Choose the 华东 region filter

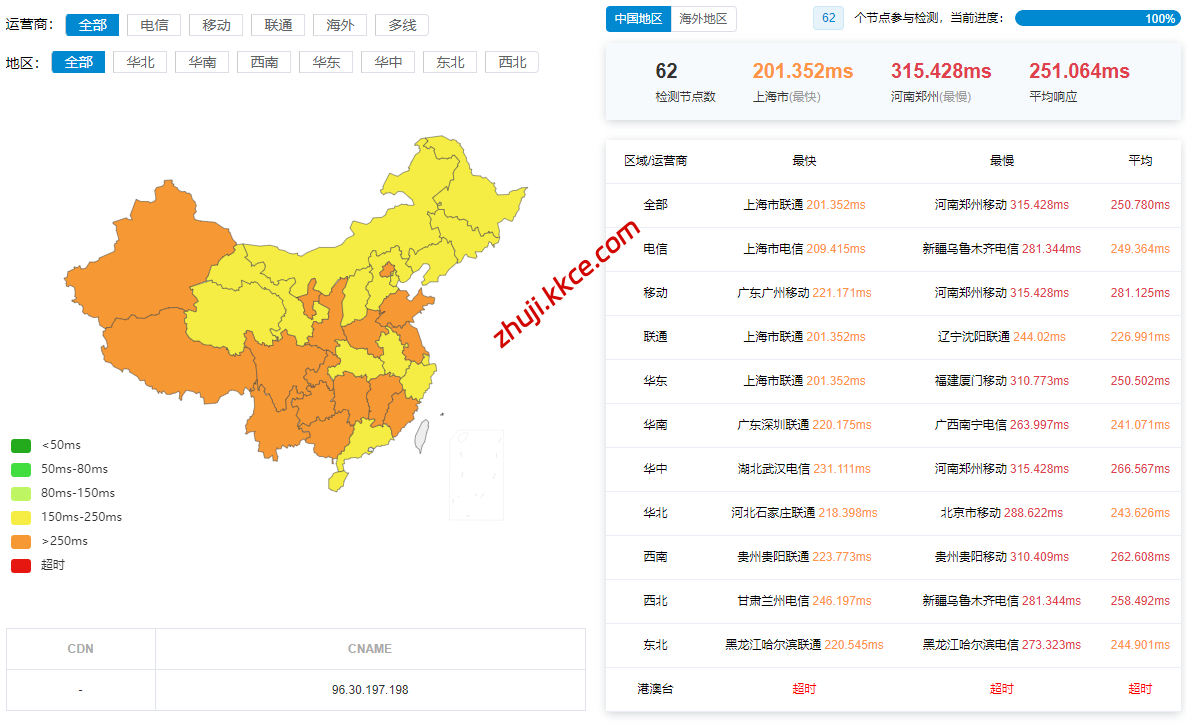[326, 62]
